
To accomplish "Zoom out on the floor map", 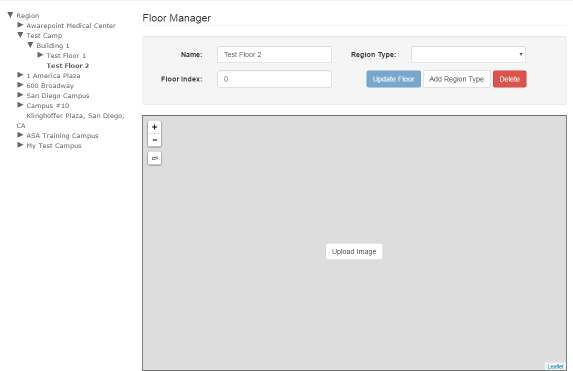I will click(x=155, y=140).
